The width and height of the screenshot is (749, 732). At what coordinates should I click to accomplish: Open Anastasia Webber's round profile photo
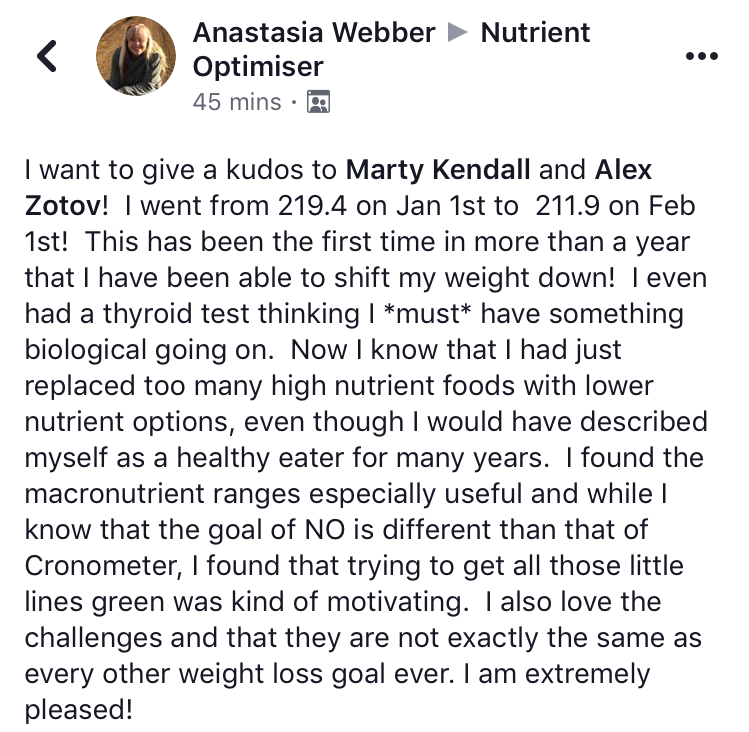coord(136,56)
